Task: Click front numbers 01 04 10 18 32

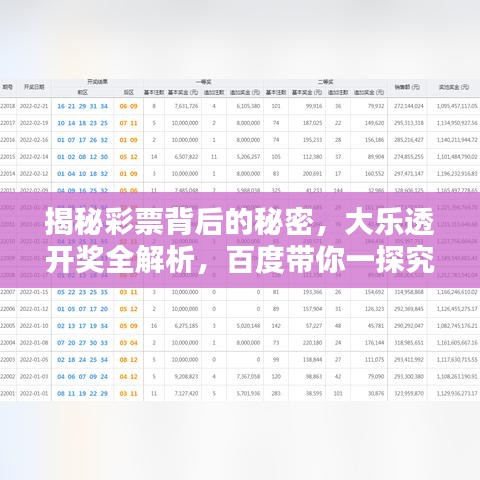Action: [x=82, y=174]
